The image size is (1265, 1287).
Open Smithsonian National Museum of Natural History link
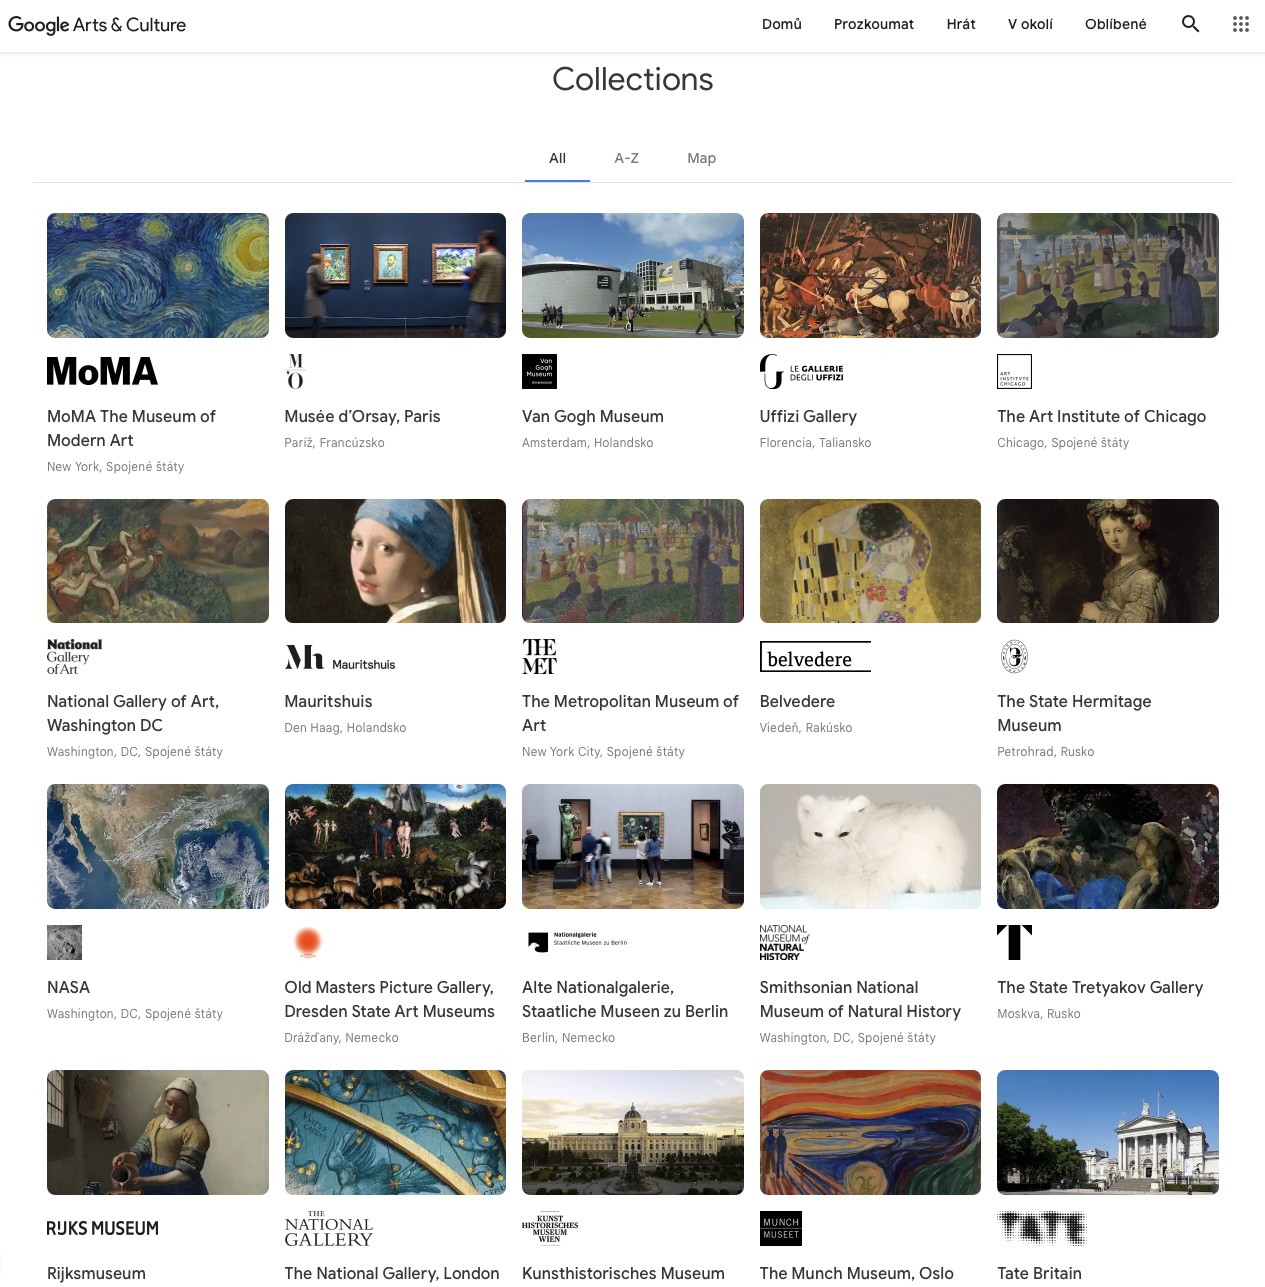[x=860, y=999]
